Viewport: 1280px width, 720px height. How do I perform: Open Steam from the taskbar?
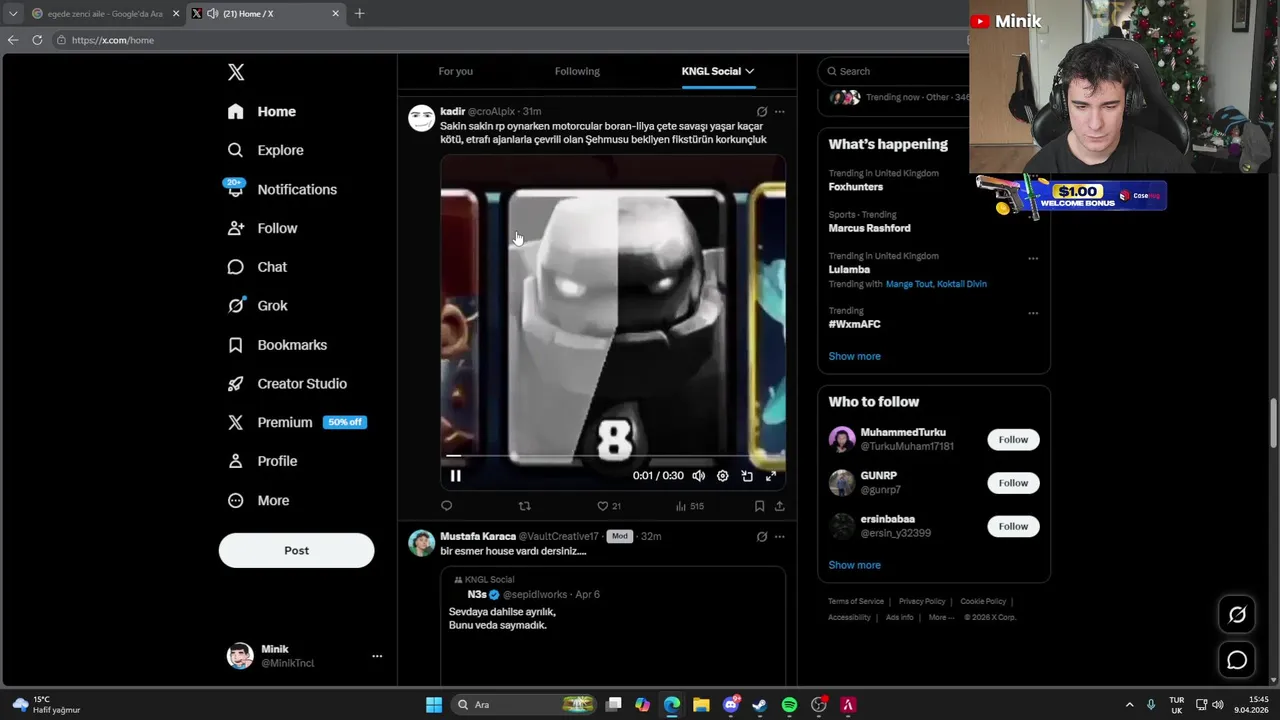[760, 705]
